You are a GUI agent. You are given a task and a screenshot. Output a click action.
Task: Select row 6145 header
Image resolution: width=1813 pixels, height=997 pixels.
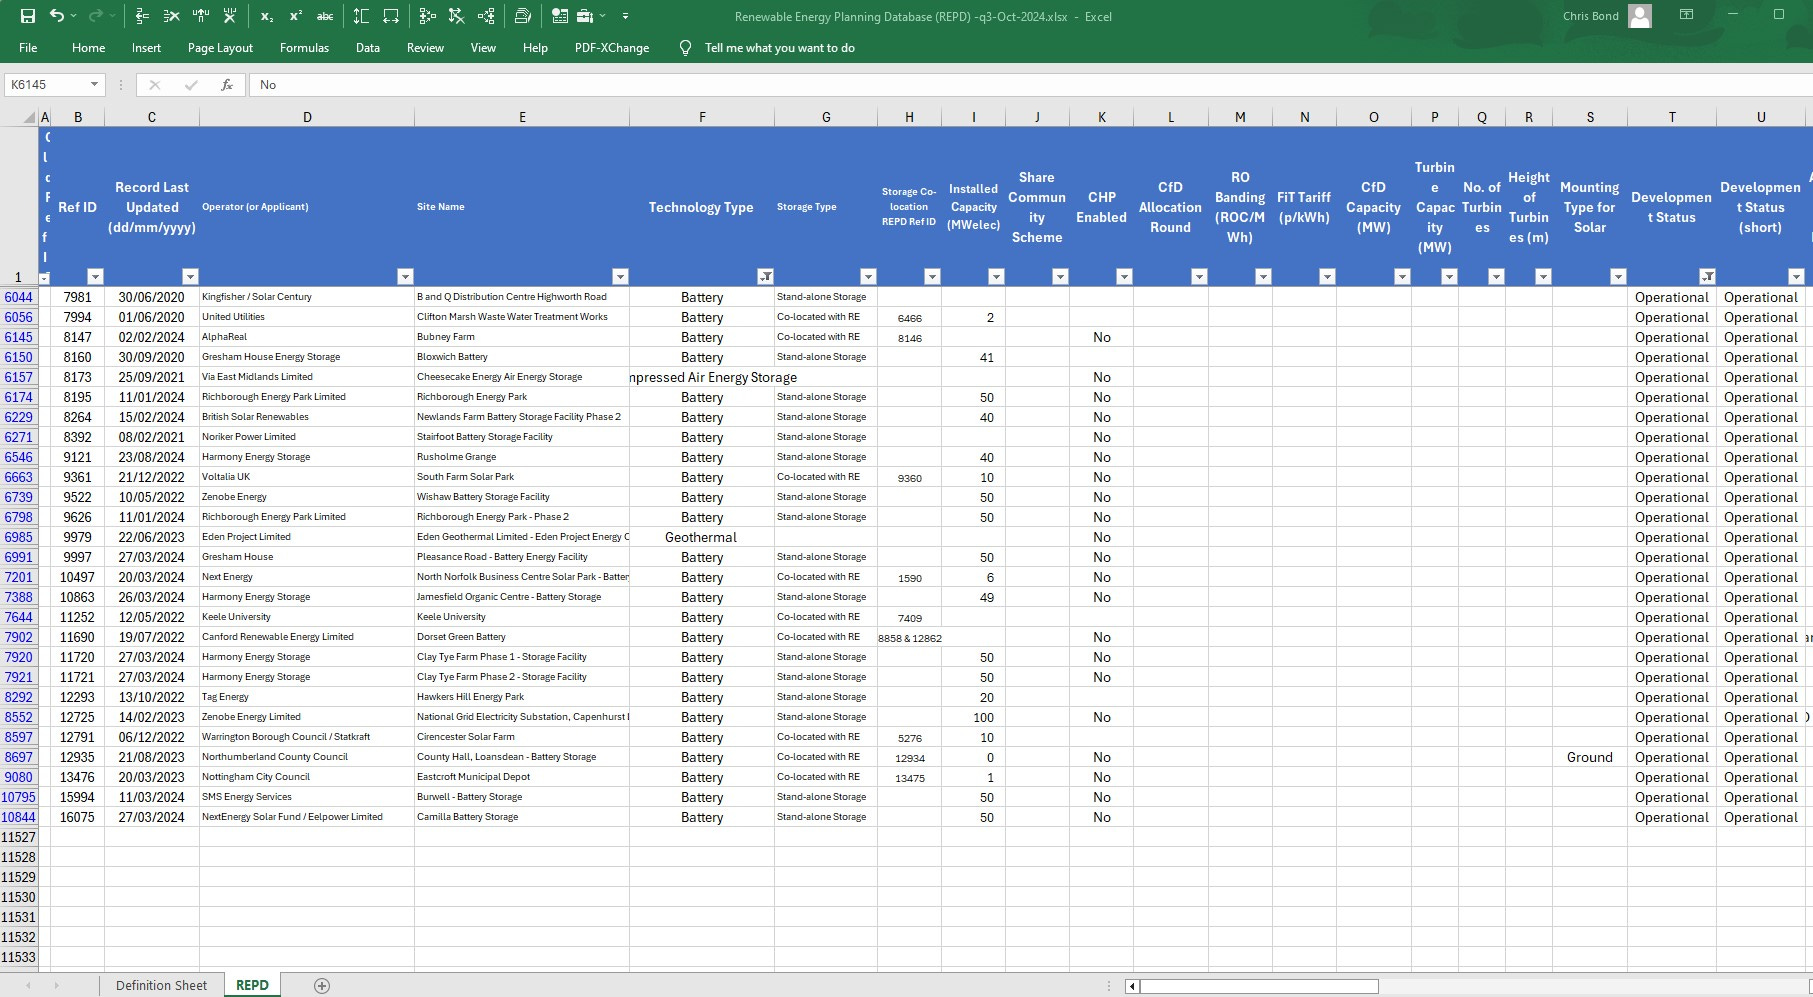(19, 337)
